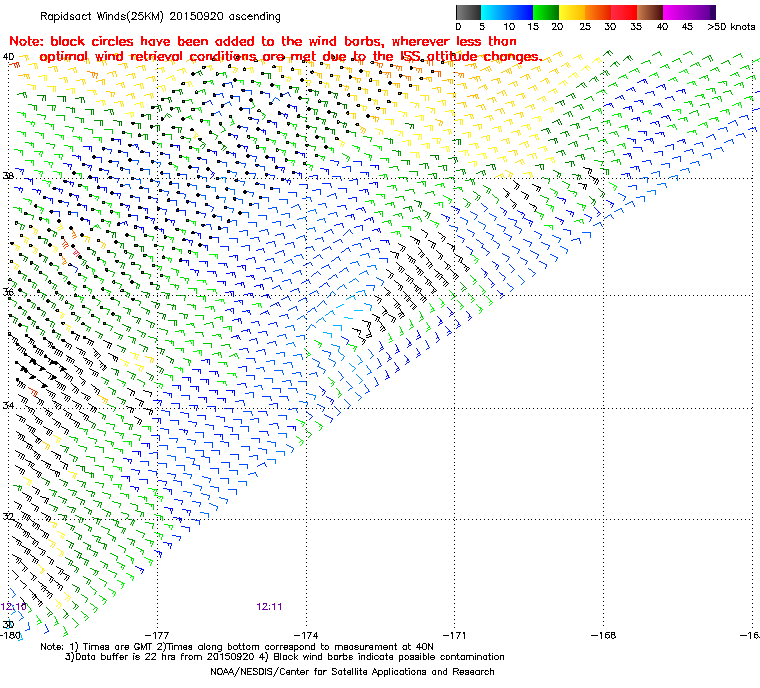Click the red note line starting 'optimal wind retrieval'
The width and height of the screenshot is (760, 688).
point(290,57)
